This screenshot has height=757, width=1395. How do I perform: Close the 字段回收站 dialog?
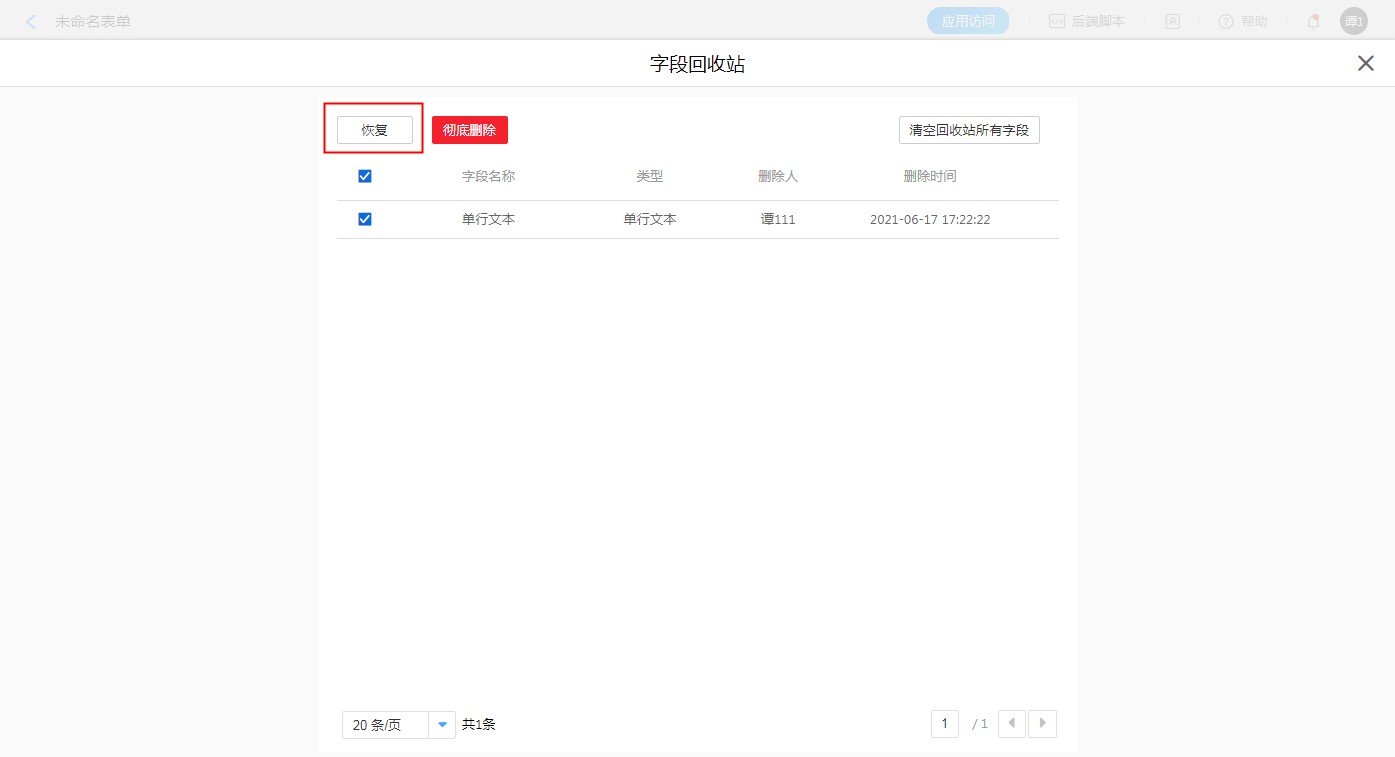(x=1365, y=64)
